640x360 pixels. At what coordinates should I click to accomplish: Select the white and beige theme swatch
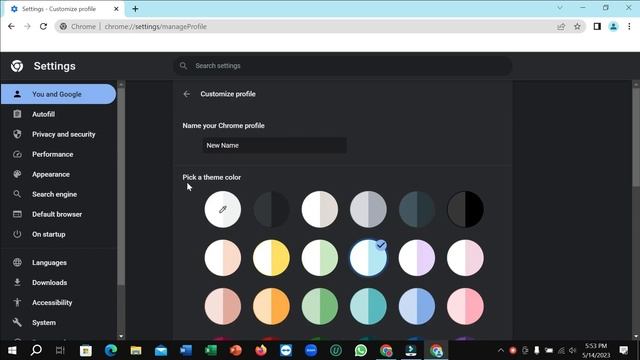click(x=320, y=209)
